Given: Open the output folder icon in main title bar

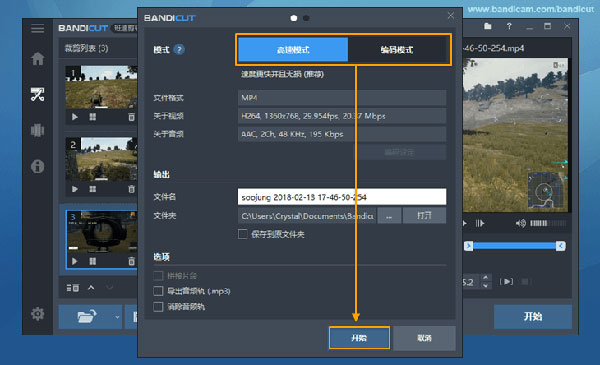Looking at the screenshot, I should coord(488,26).
